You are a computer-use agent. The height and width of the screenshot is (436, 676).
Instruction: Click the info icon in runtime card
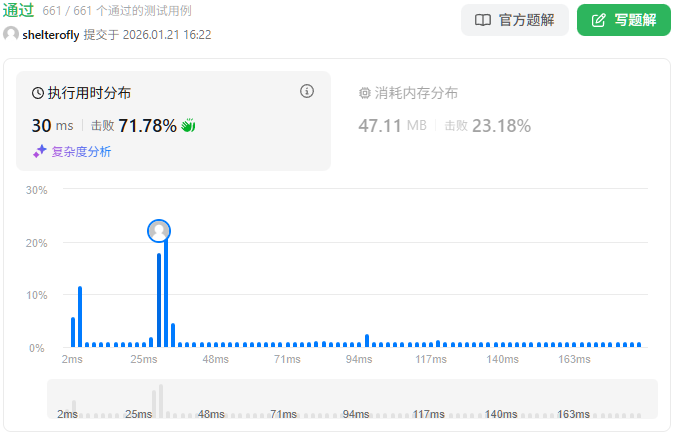[307, 92]
